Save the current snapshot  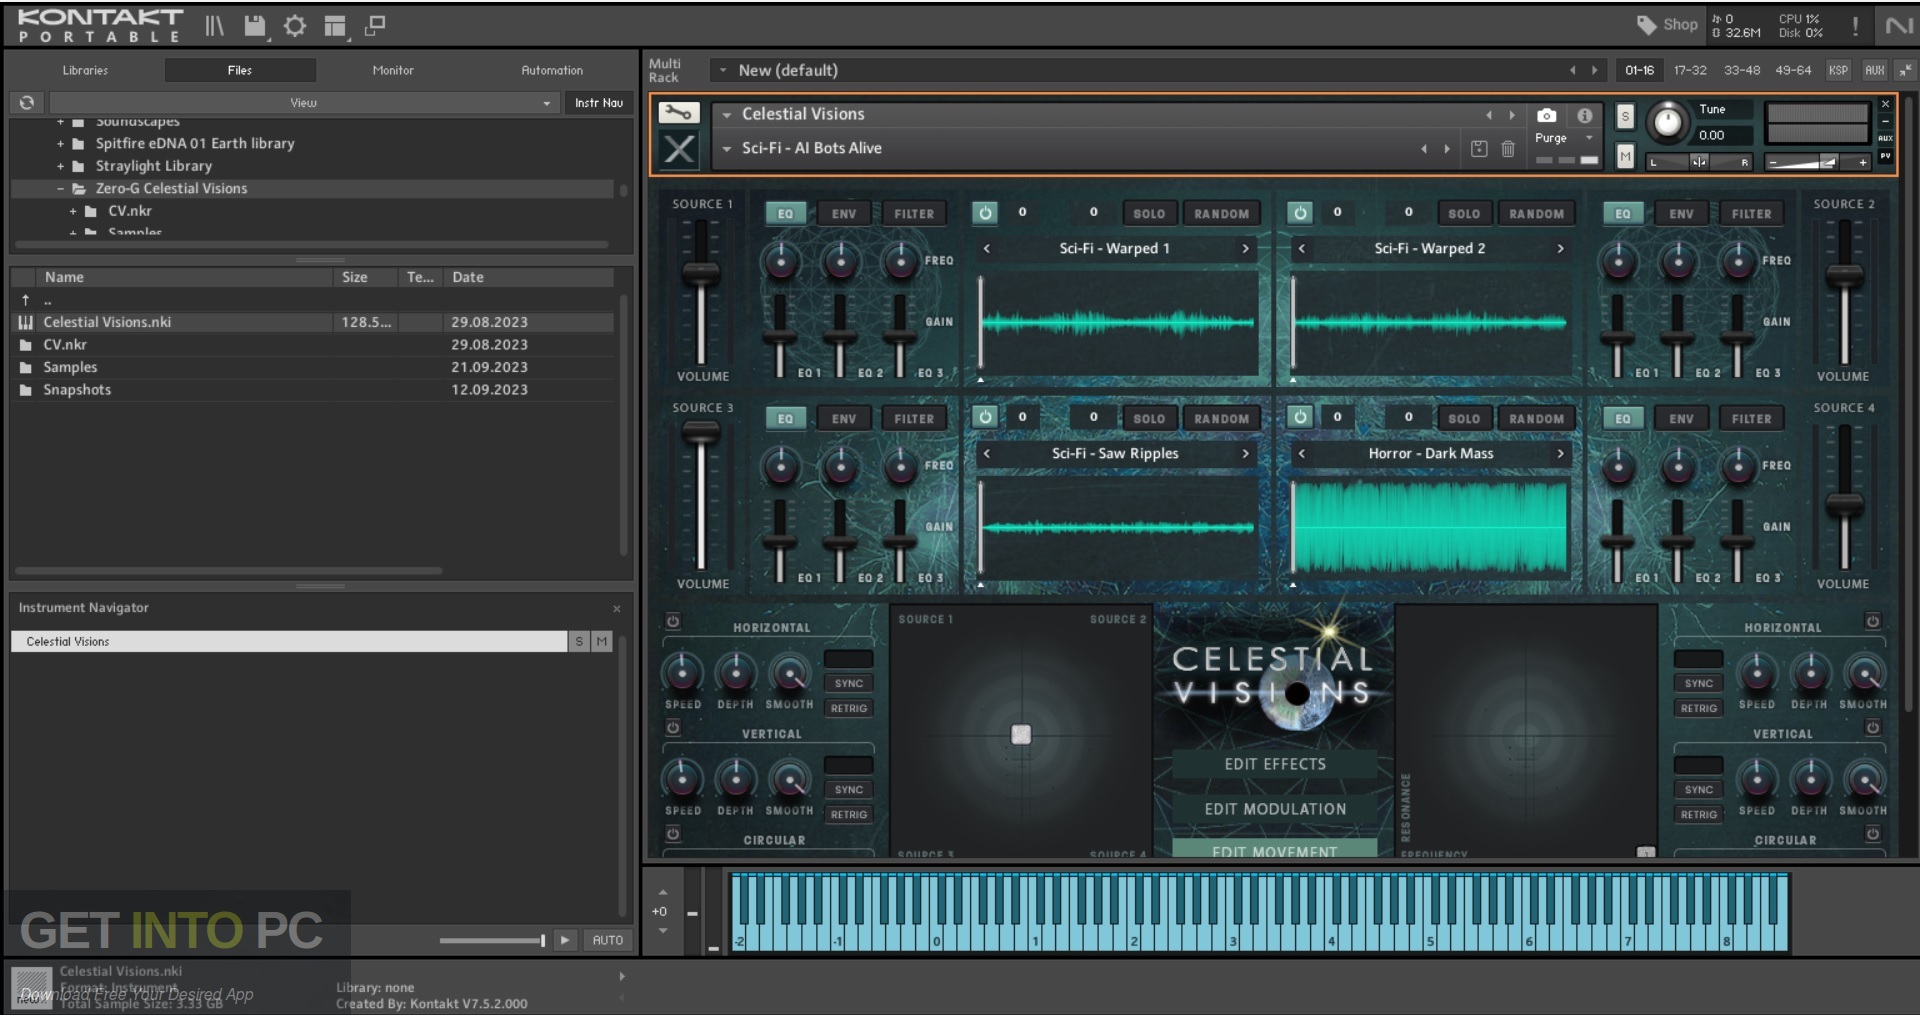coord(1479,149)
